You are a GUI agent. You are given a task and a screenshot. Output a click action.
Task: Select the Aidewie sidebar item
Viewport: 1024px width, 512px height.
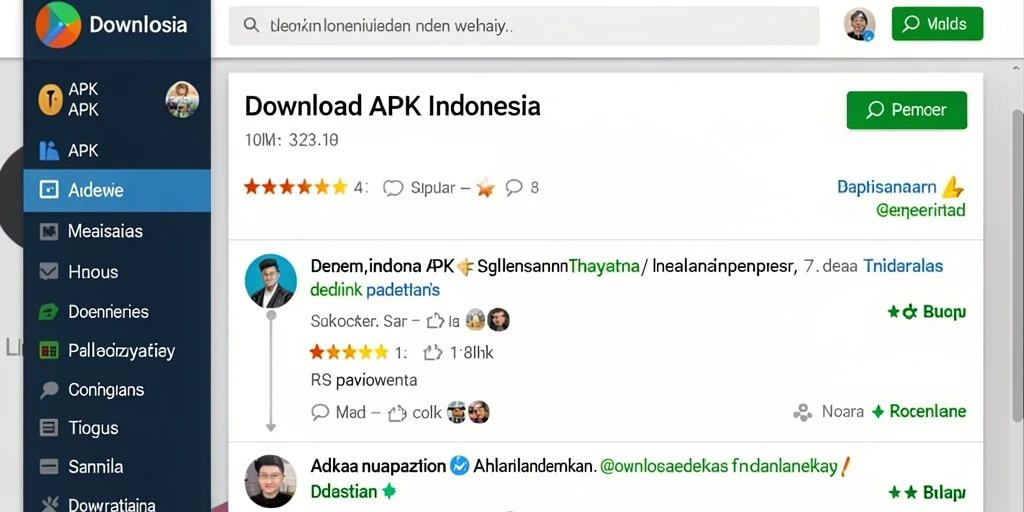[117, 191]
